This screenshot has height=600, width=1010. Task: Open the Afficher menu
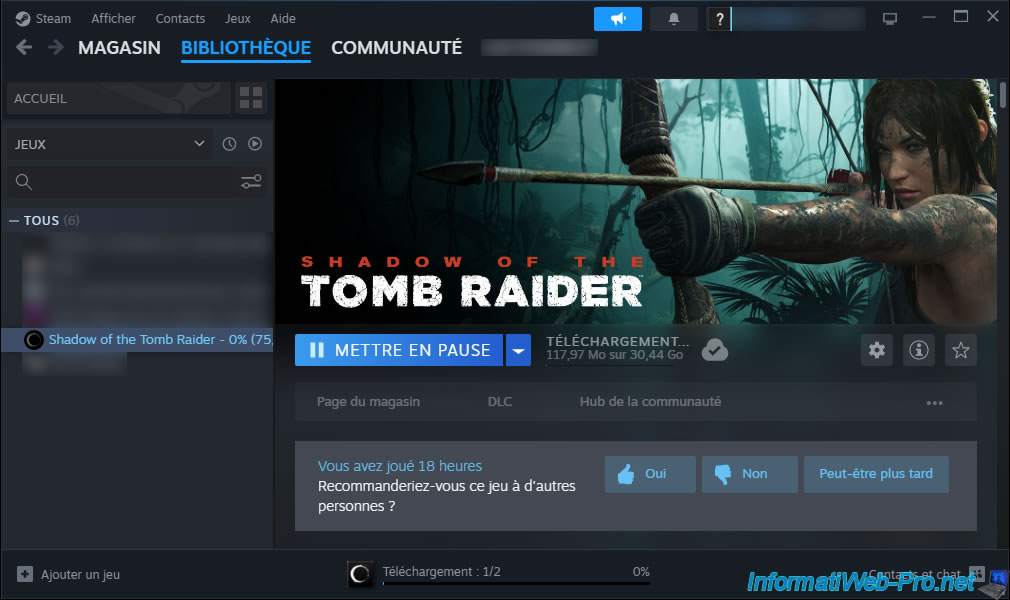pyautogui.click(x=113, y=19)
